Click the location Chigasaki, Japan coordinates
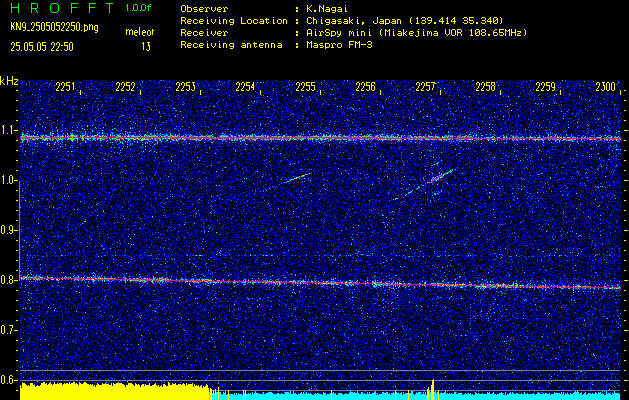 [404, 21]
